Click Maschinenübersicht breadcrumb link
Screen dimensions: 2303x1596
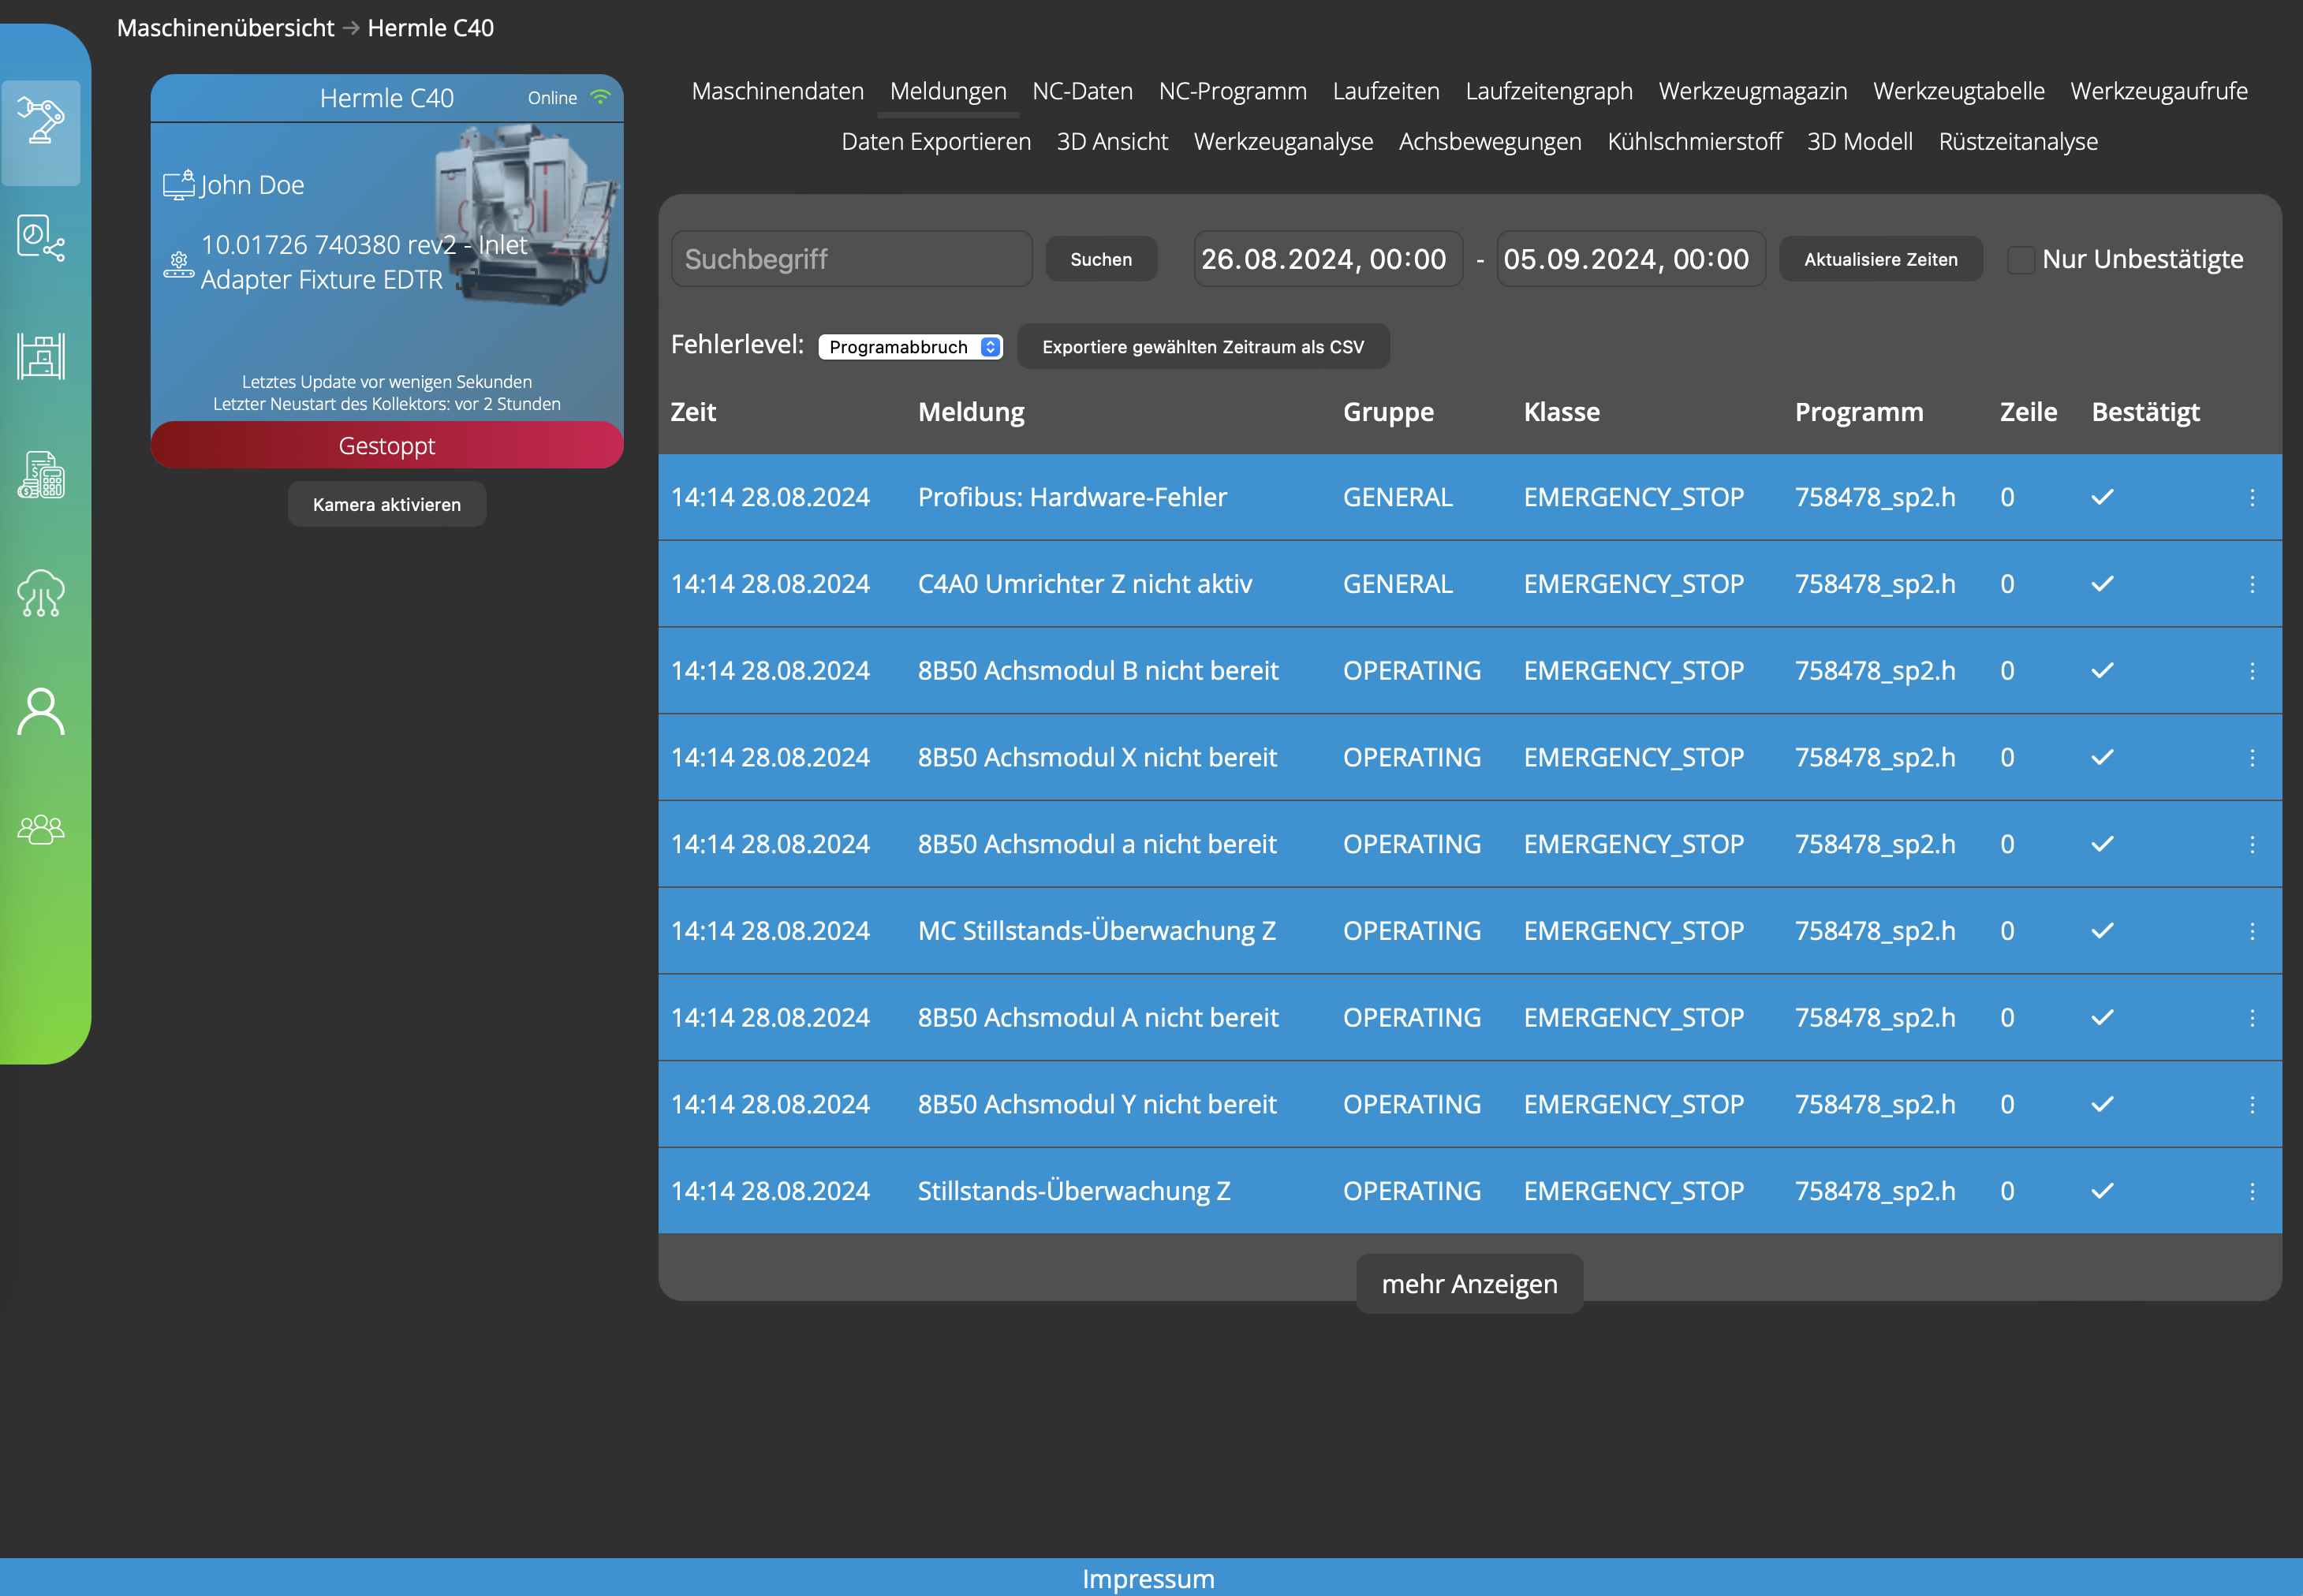(x=226, y=28)
